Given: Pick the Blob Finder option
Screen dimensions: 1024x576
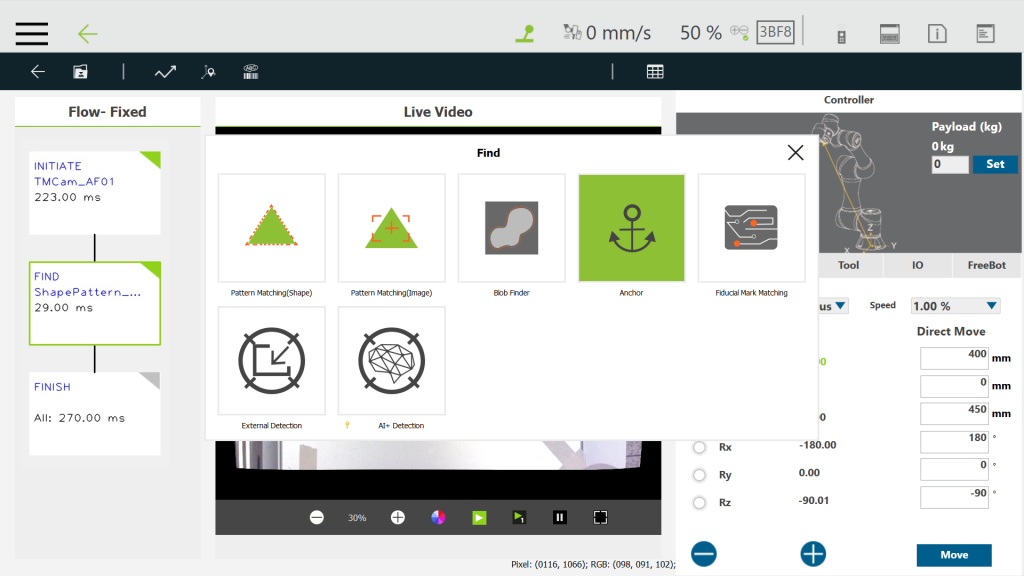Looking at the screenshot, I should (x=511, y=228).
